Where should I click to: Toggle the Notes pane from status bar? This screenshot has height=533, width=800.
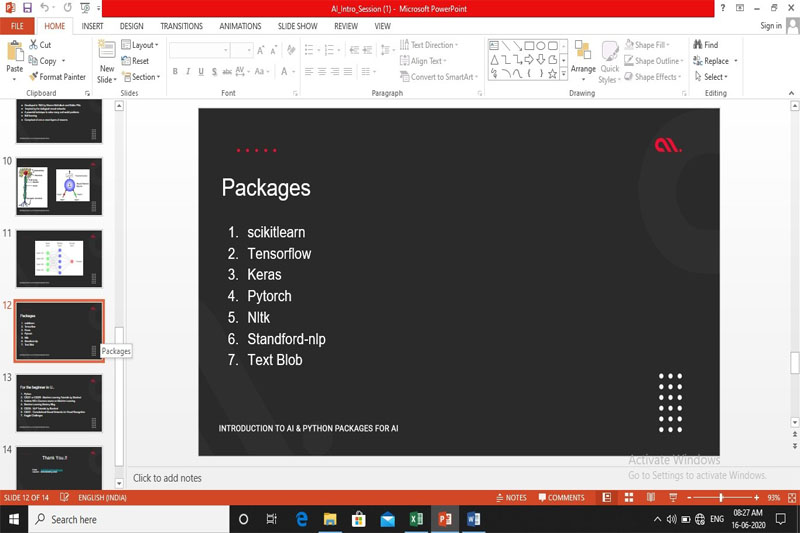[x=511, y=497]
